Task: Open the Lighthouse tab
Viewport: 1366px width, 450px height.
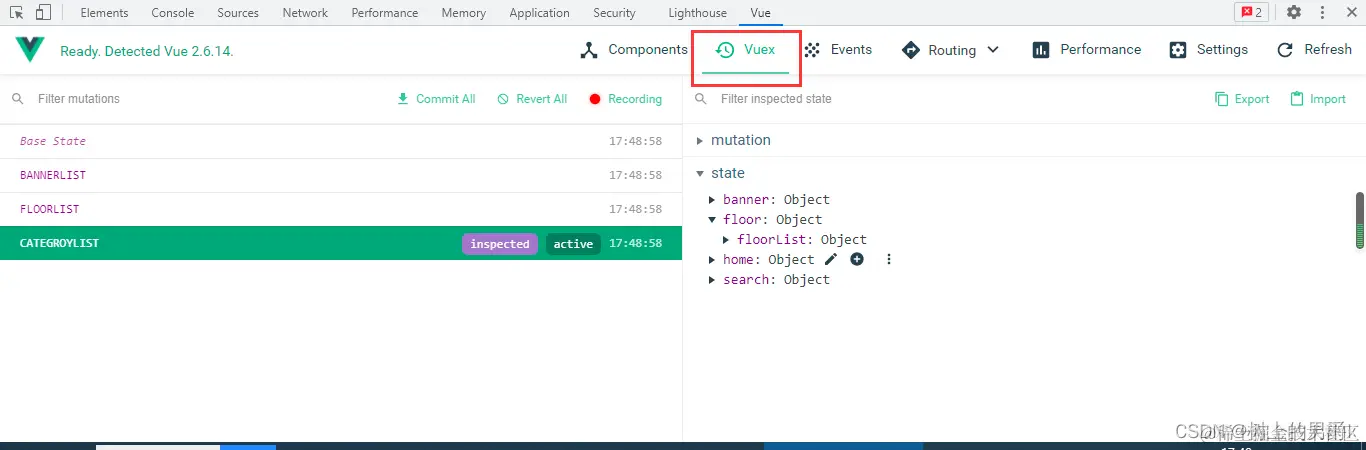Action: 697,13
